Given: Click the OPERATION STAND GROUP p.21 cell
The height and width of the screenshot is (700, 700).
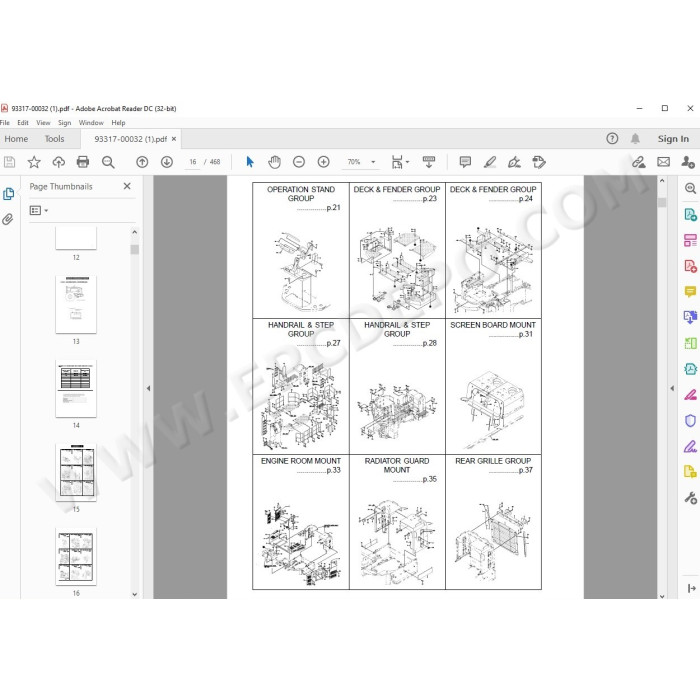Looking at the screenshot, I should pyautogui.click(x=301, y=250).
